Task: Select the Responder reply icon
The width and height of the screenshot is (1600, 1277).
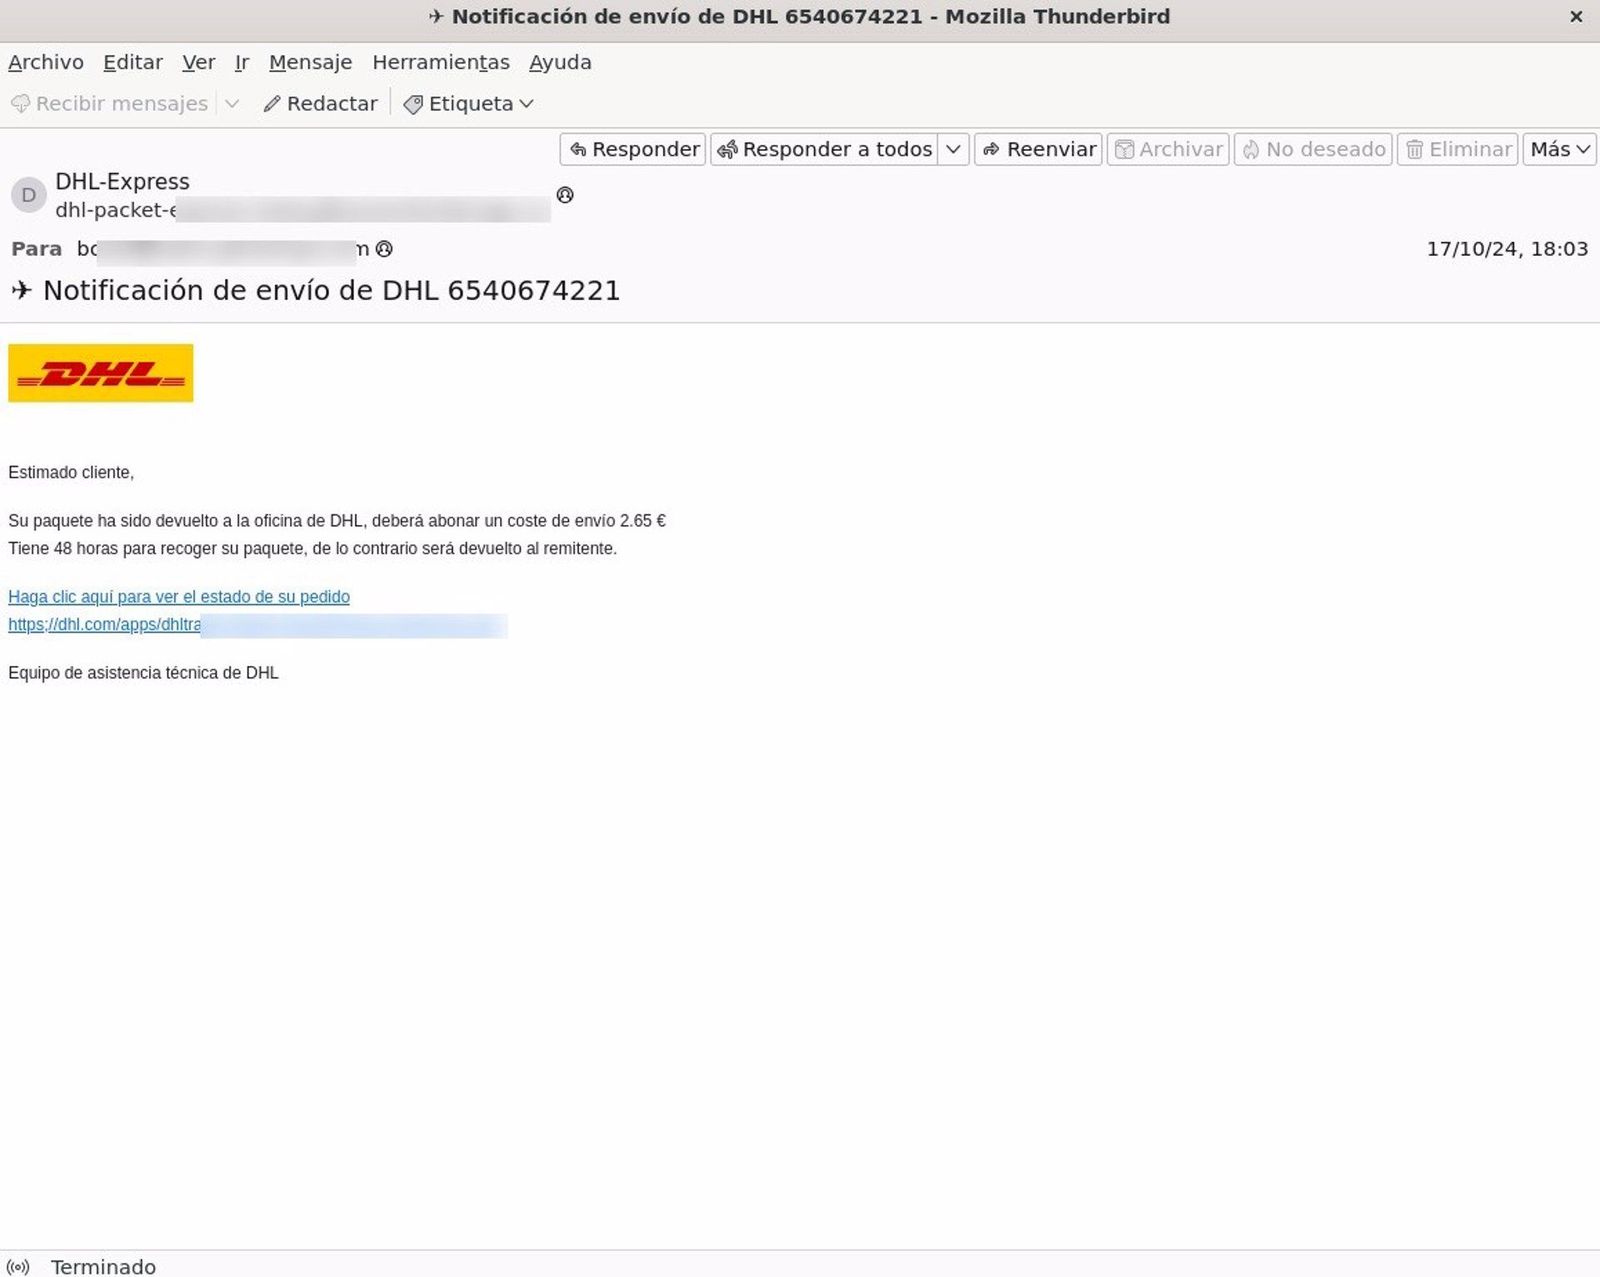Action: click(x=580, y=149)
